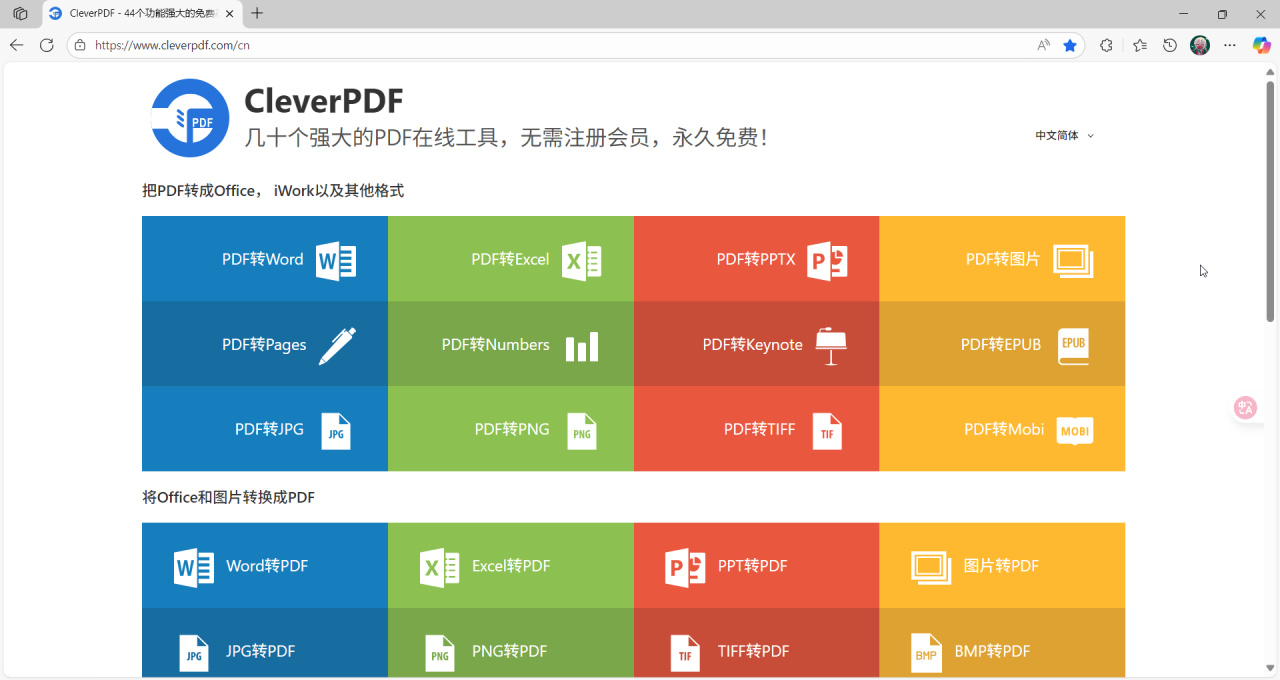The width and height of the screenshot is (1280, 680).
Task: Open the PDF转Numbers link
Action: click(511, 344)
